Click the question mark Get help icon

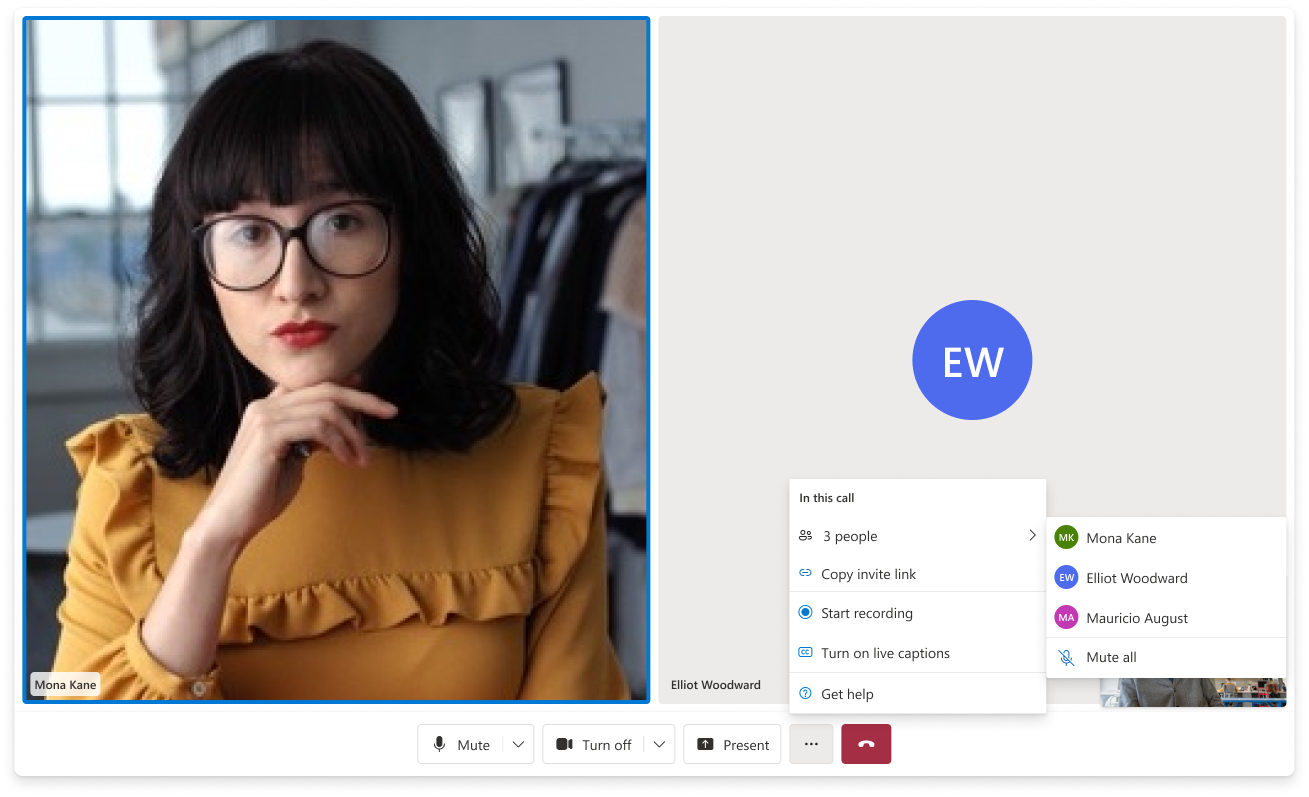pyautogui.click(x=805, y=694)
